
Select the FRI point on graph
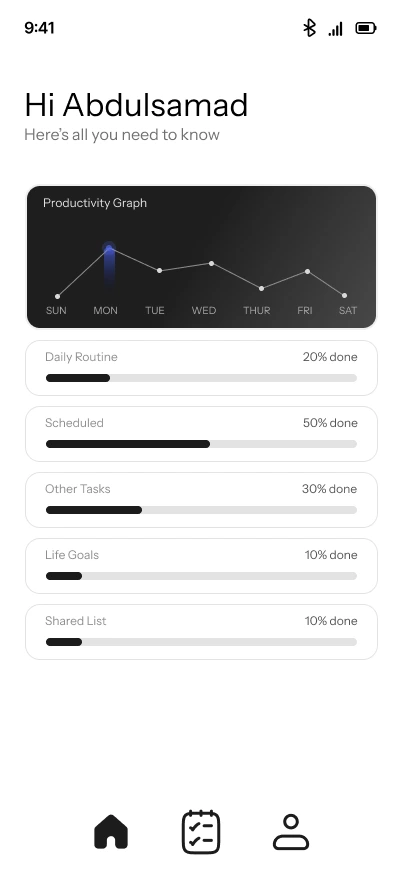click(x=307, y=271)
